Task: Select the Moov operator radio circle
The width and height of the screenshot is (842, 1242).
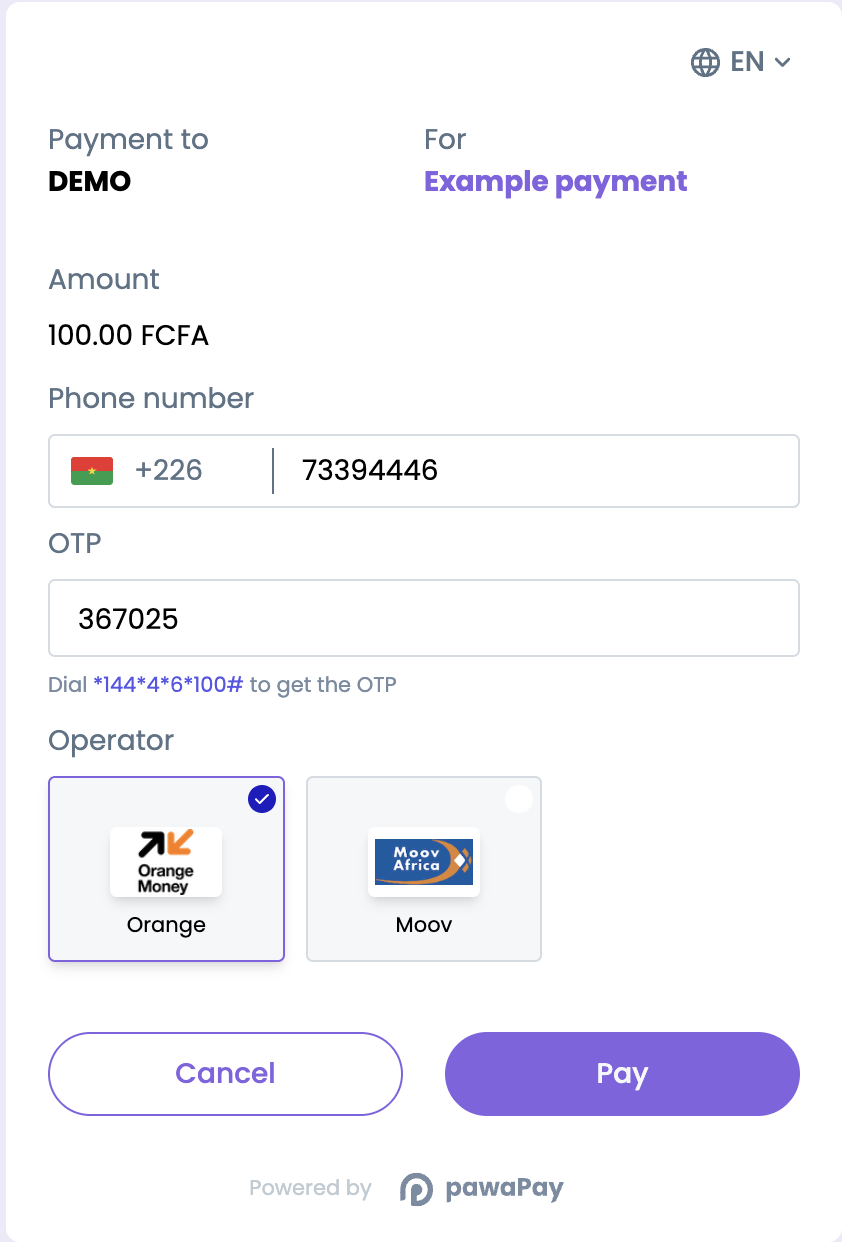Action: pyautogui.click(x=518, y=799)
